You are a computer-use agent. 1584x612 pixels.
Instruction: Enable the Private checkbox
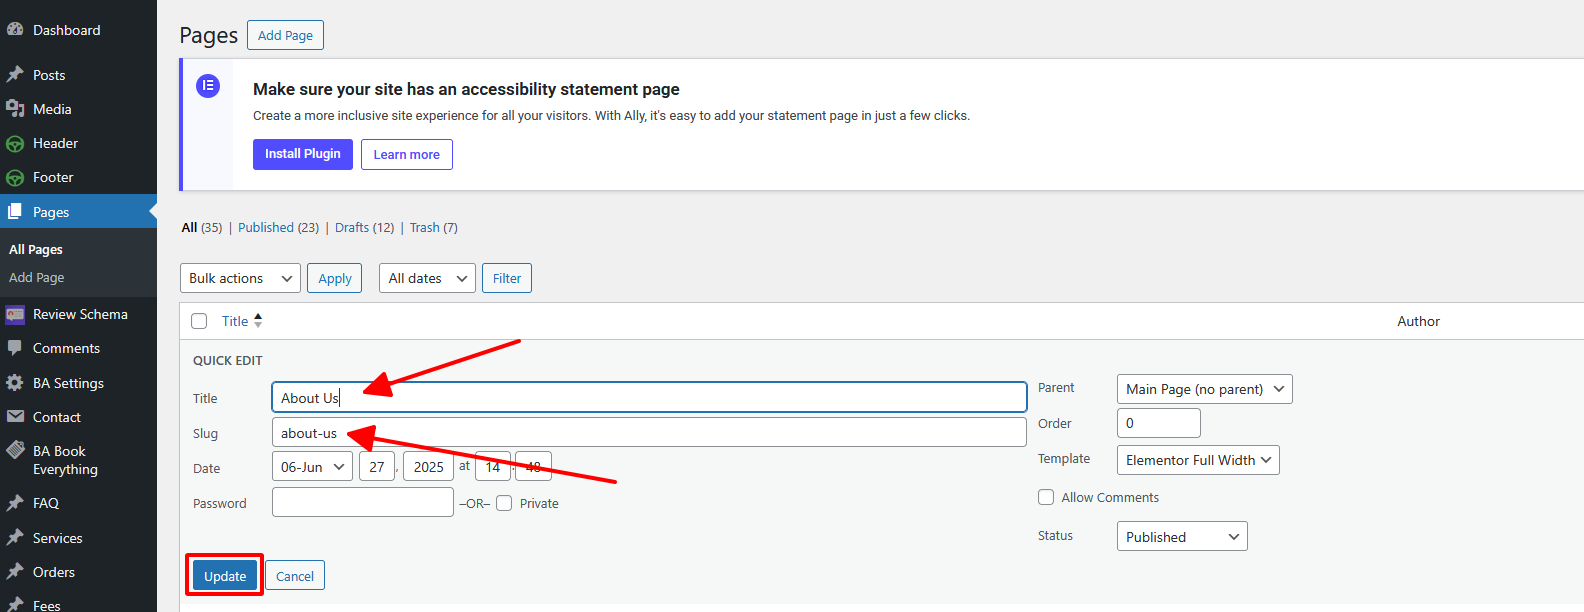[x=504, y=503]
